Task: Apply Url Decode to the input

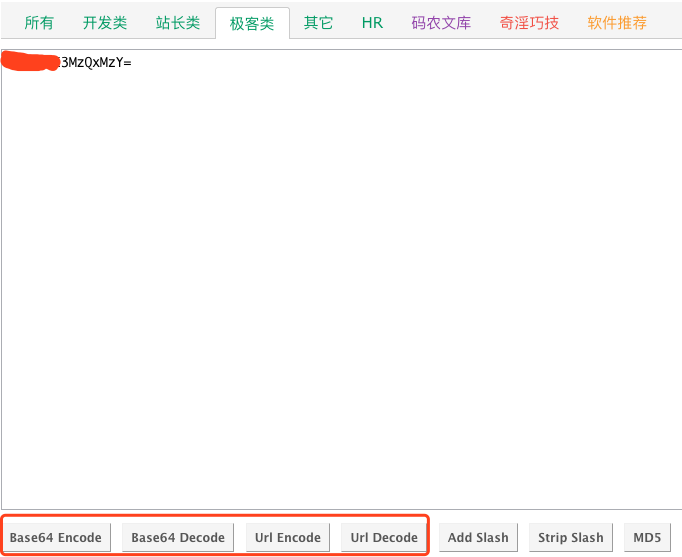Action: 384,537
